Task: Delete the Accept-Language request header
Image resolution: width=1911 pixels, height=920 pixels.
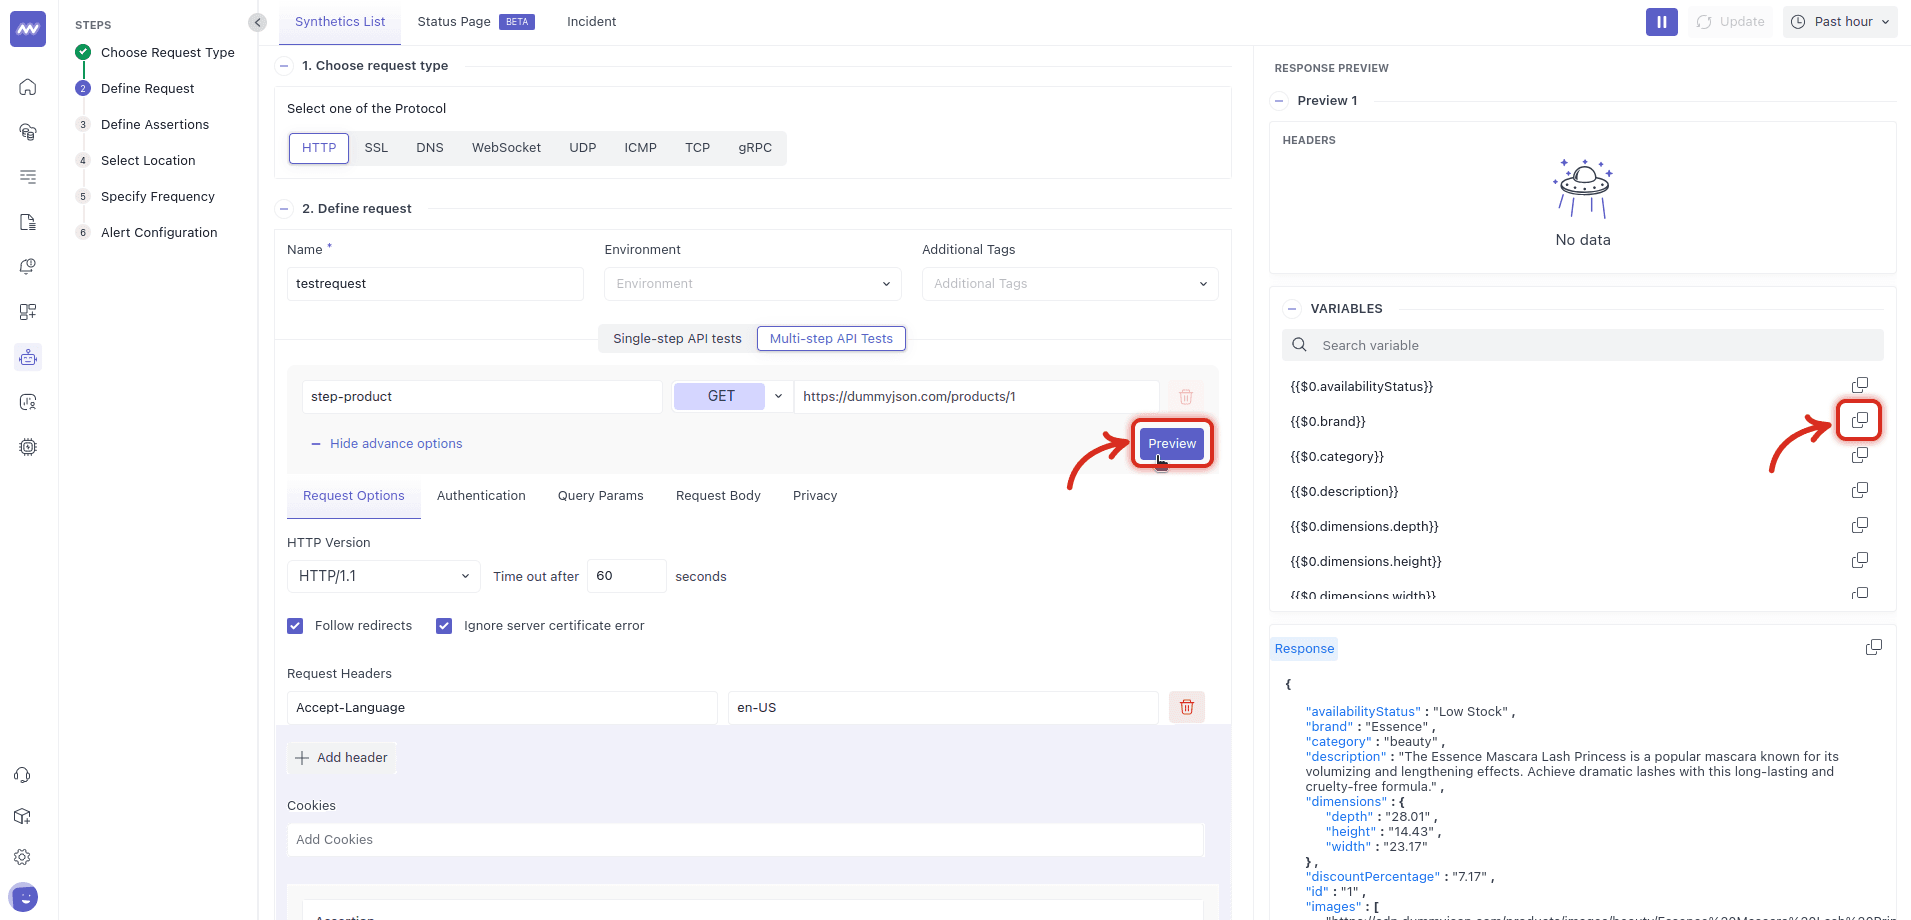Action: 1186,707
